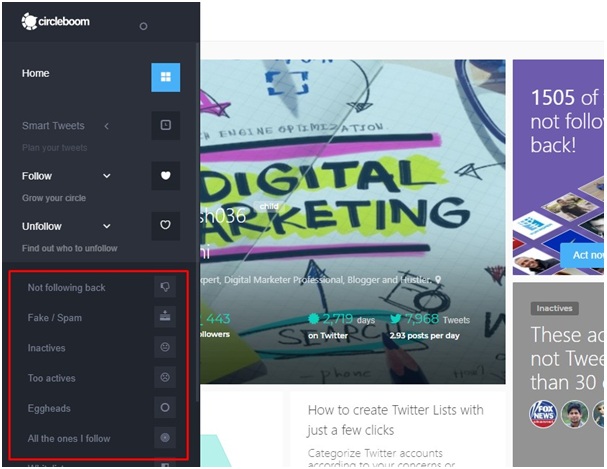This screenshot has height=469, width=607.
Task: Click the Fox News account avatar
Action: point(544,414)
